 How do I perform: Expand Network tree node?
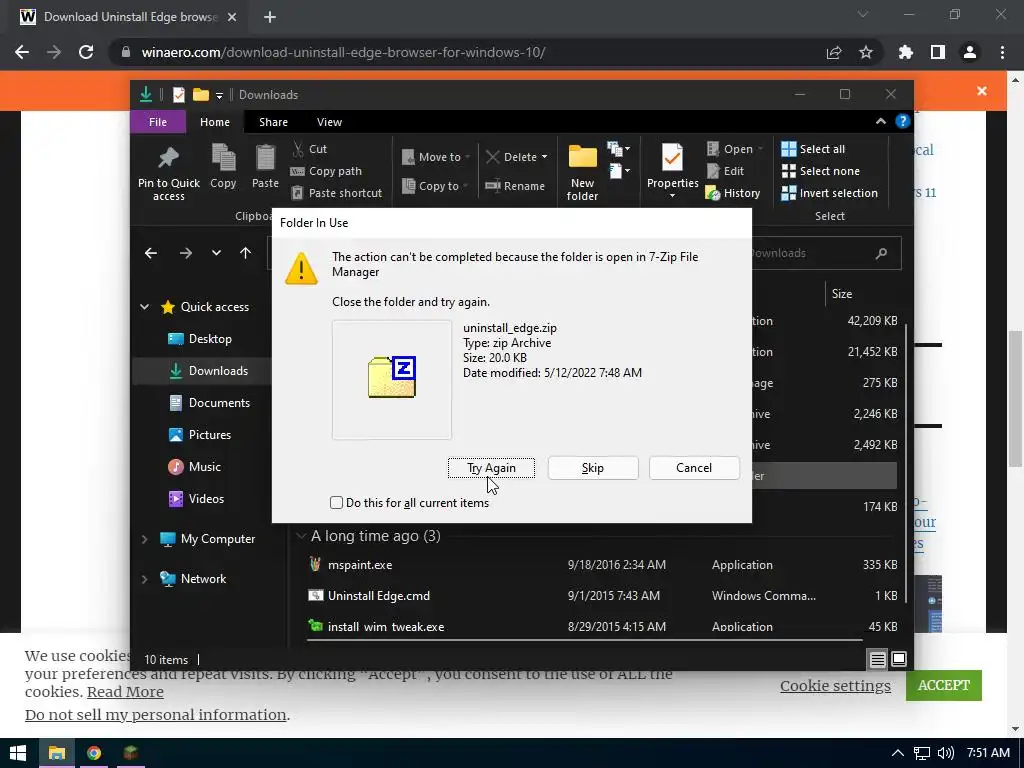pyautogui.click(x=144, y=579)
